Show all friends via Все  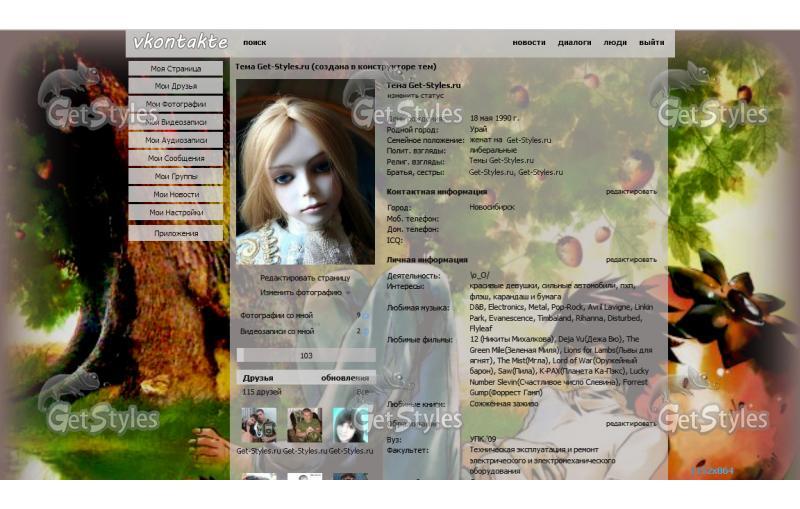(x=363, y=392)
